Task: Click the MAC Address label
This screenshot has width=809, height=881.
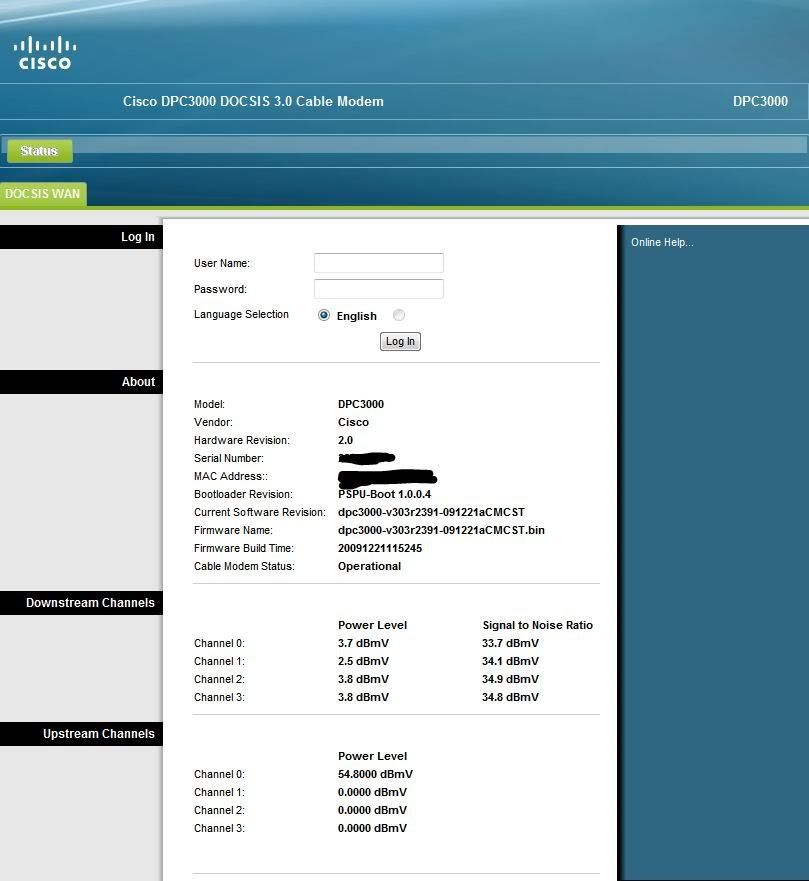Action: tap(231, 476)
